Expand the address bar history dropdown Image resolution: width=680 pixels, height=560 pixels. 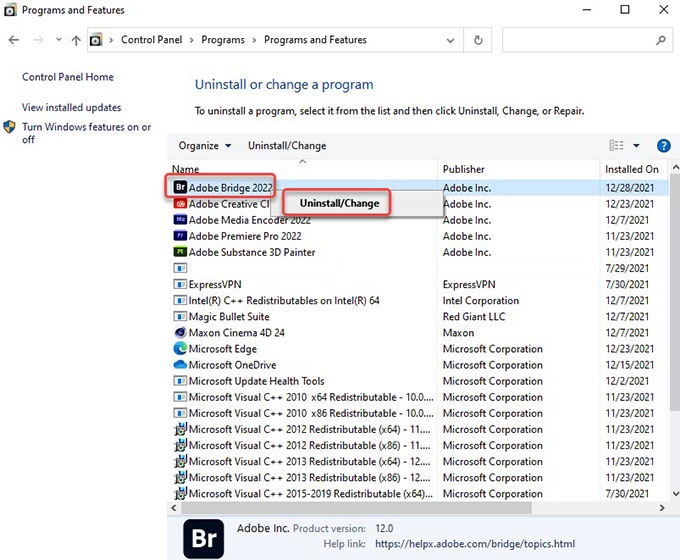450,40
